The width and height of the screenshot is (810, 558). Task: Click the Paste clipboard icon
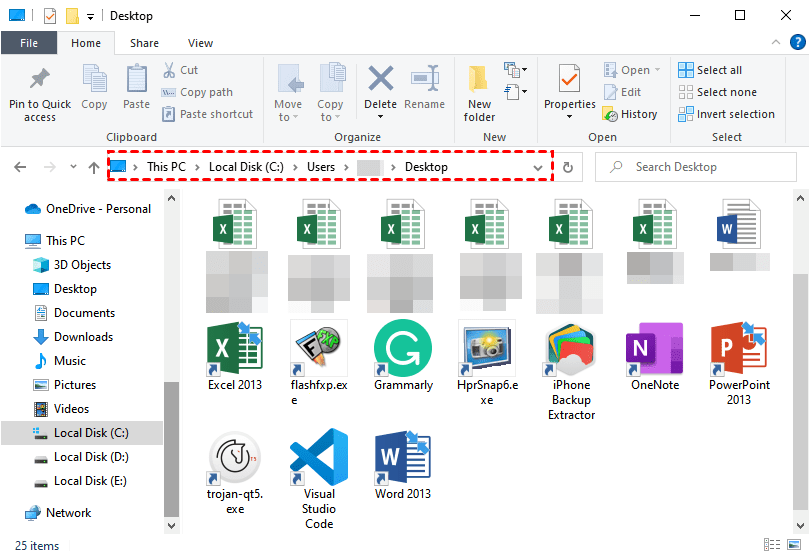137,79
